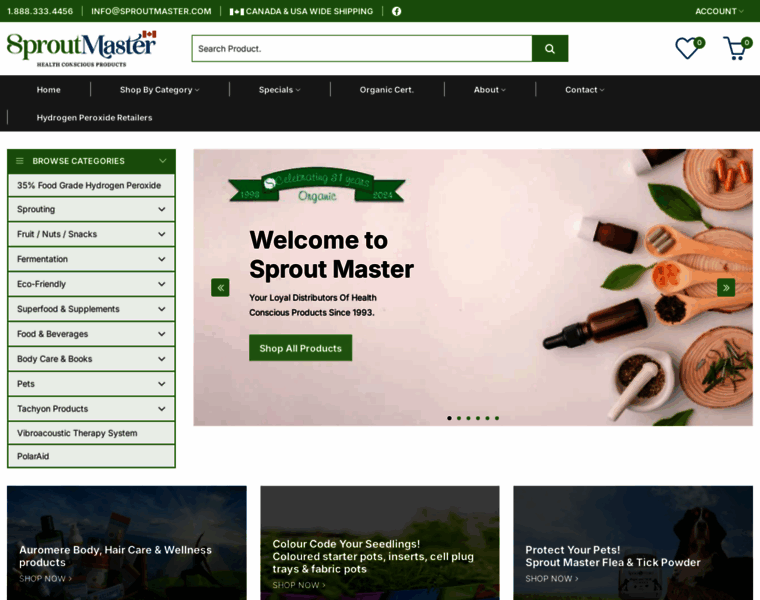Open Shop By Category menu

click(159, 90)
